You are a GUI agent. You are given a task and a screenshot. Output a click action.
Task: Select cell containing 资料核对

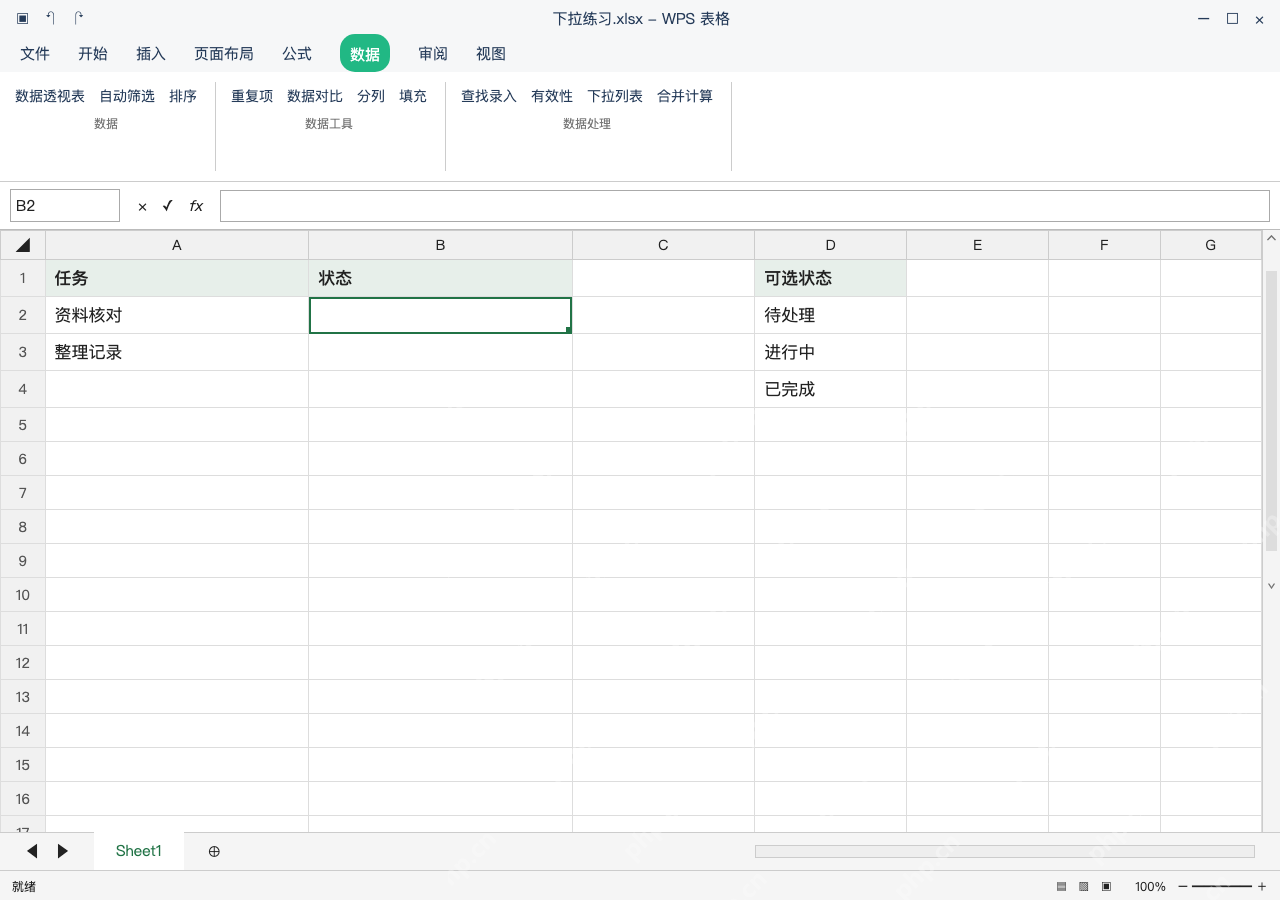[x=177, y=315]
